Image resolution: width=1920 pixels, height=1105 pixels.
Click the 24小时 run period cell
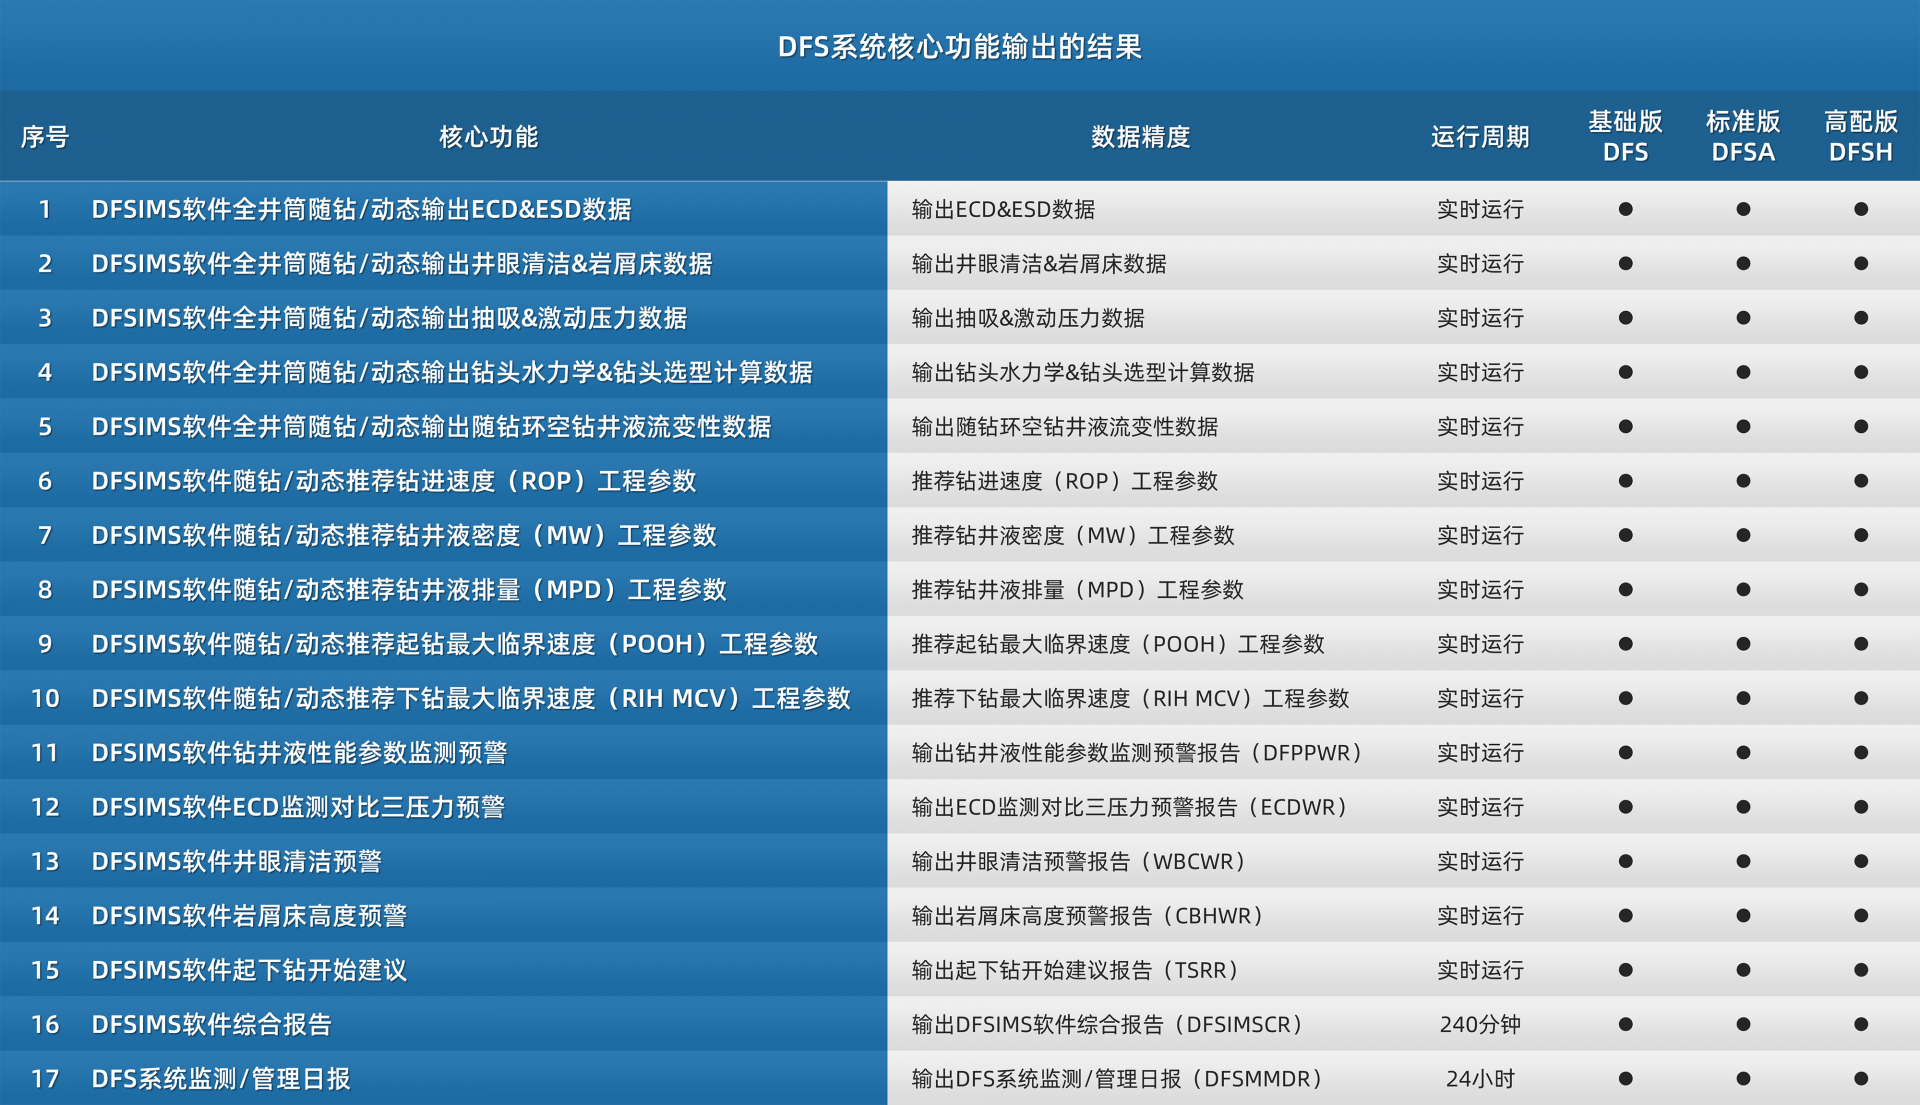1480,1078
